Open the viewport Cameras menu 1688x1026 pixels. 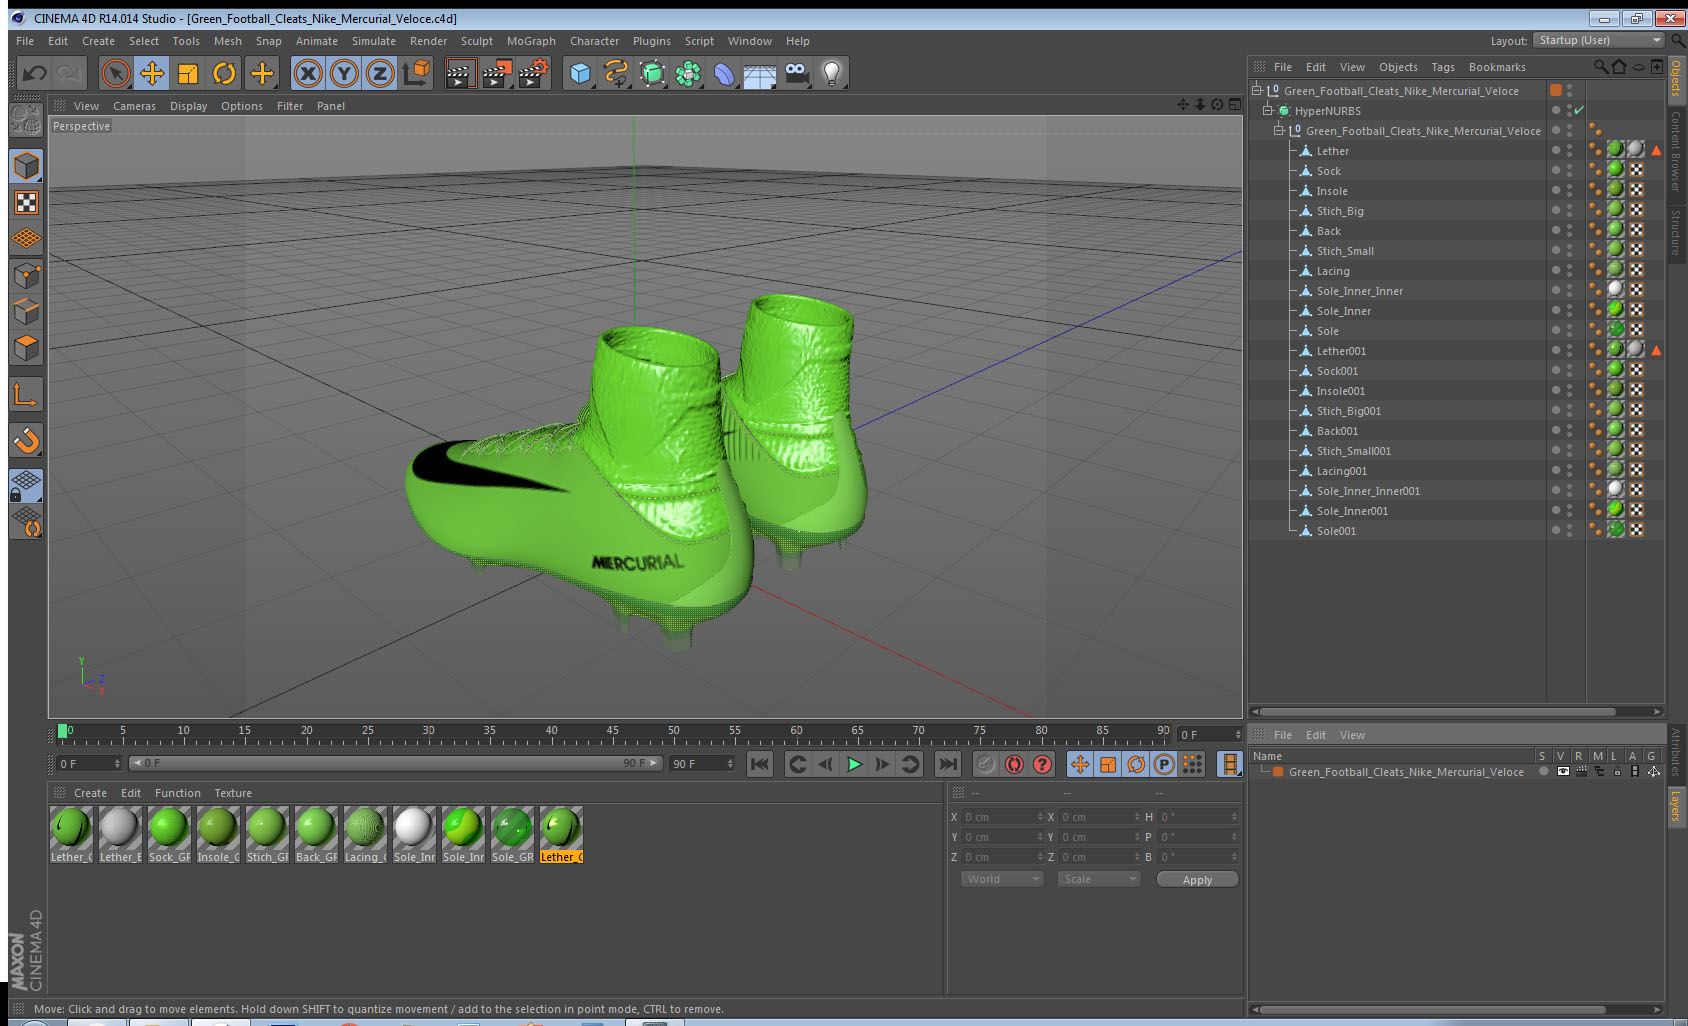pyautogui.click(x=134, y=106)
